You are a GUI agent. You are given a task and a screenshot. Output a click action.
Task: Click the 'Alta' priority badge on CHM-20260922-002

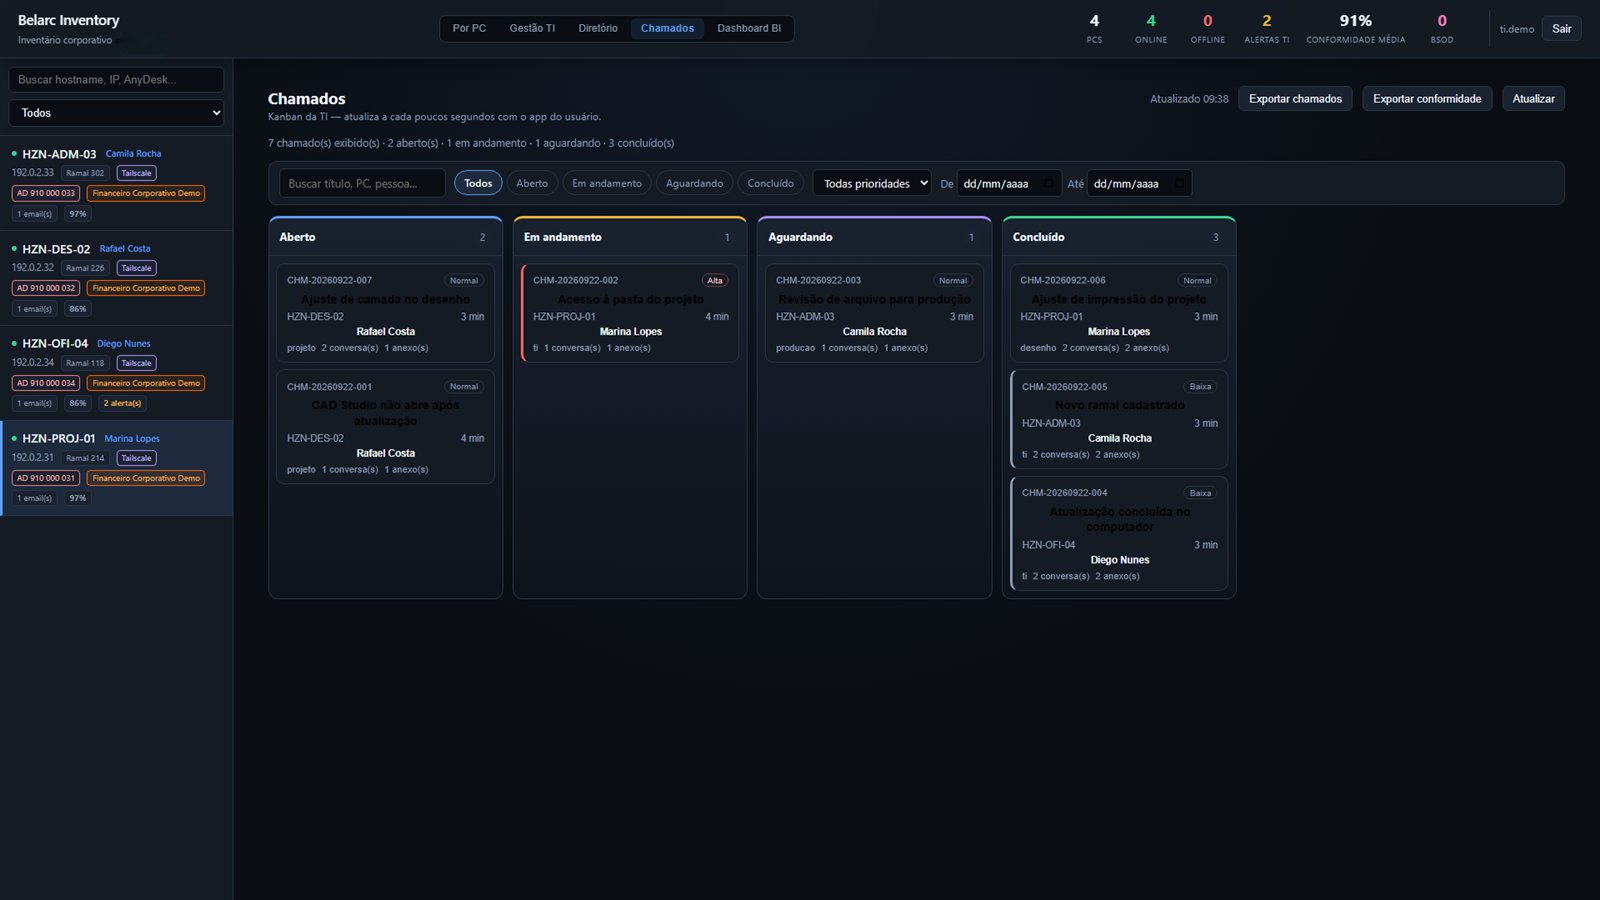(x=715, y=280)
